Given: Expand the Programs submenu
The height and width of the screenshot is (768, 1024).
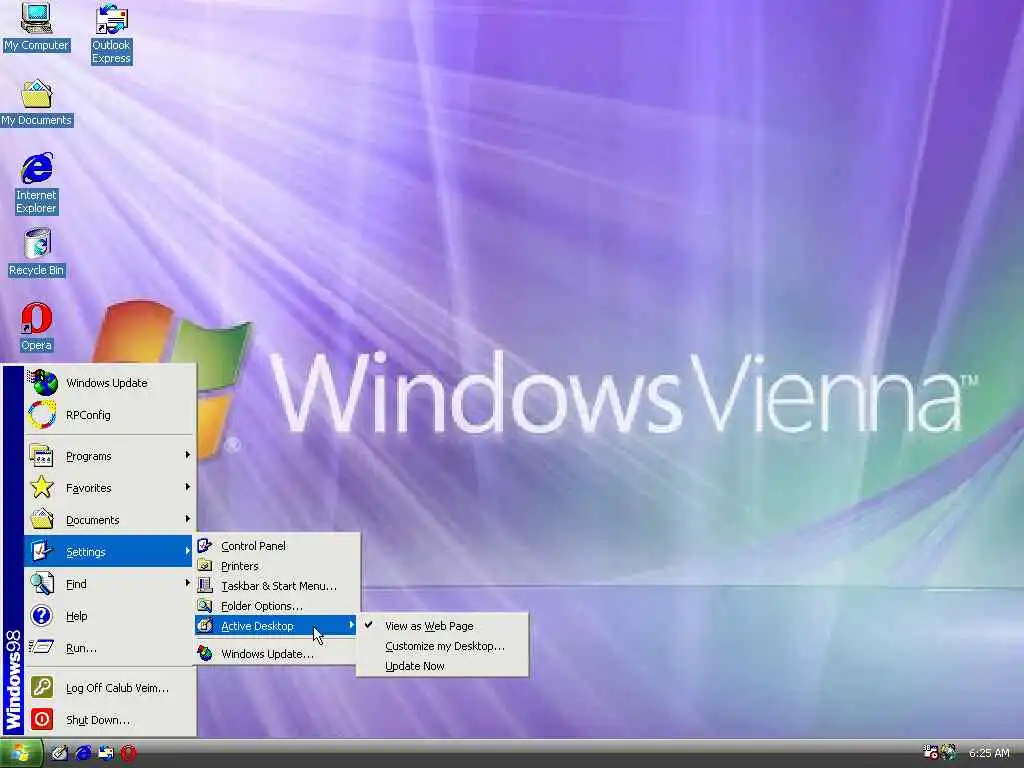Looking at the screenshot, I should point(110,456).
